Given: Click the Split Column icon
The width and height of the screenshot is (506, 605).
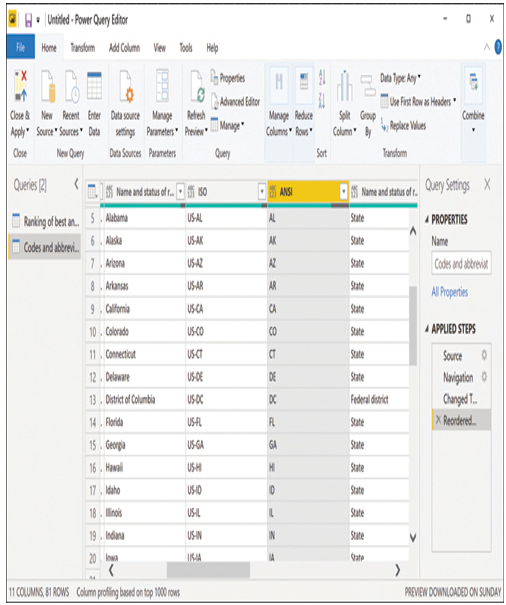Looking at the screenshot, I should point(345,86).
